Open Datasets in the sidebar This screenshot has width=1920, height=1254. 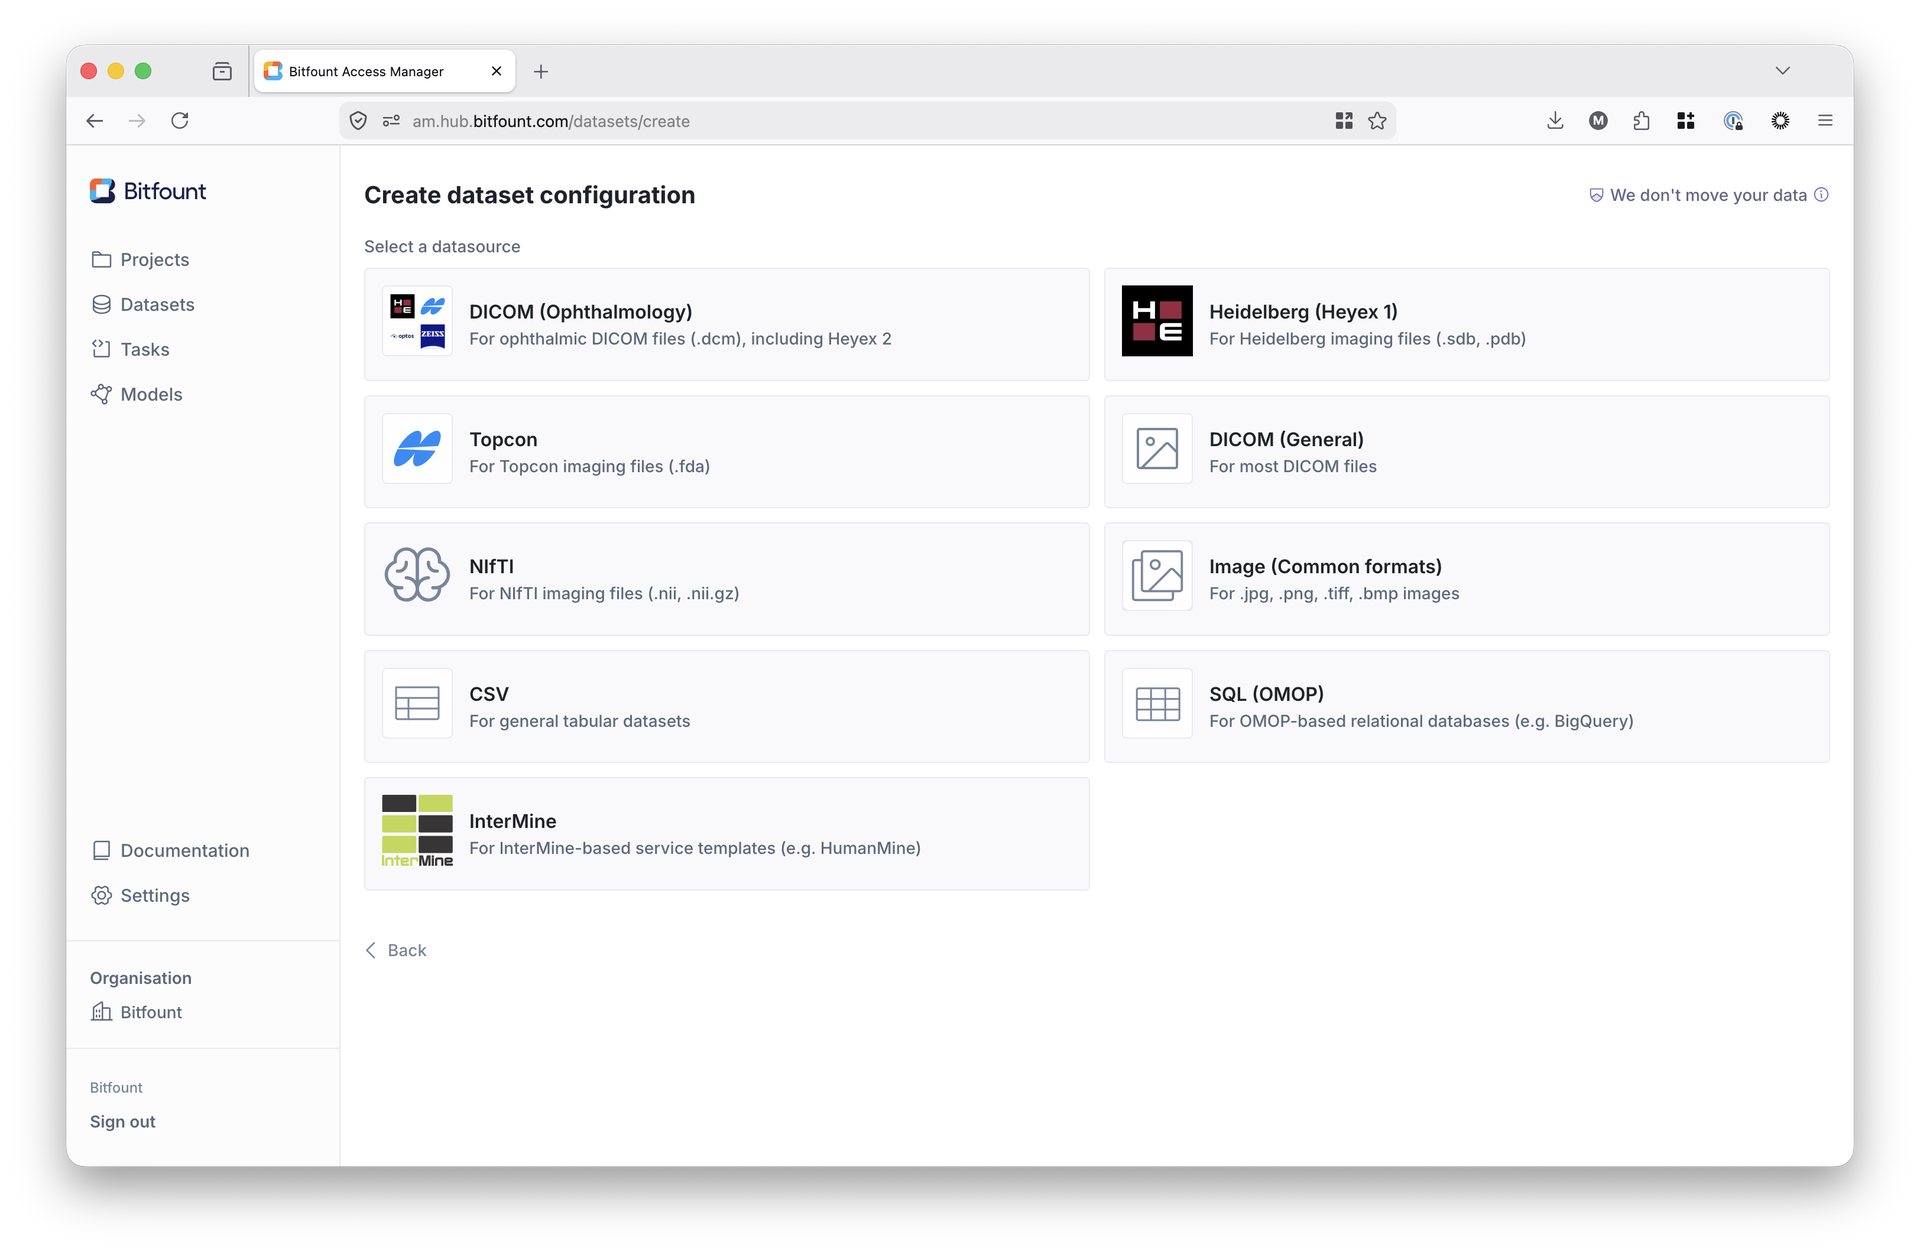tap(157, 305)
